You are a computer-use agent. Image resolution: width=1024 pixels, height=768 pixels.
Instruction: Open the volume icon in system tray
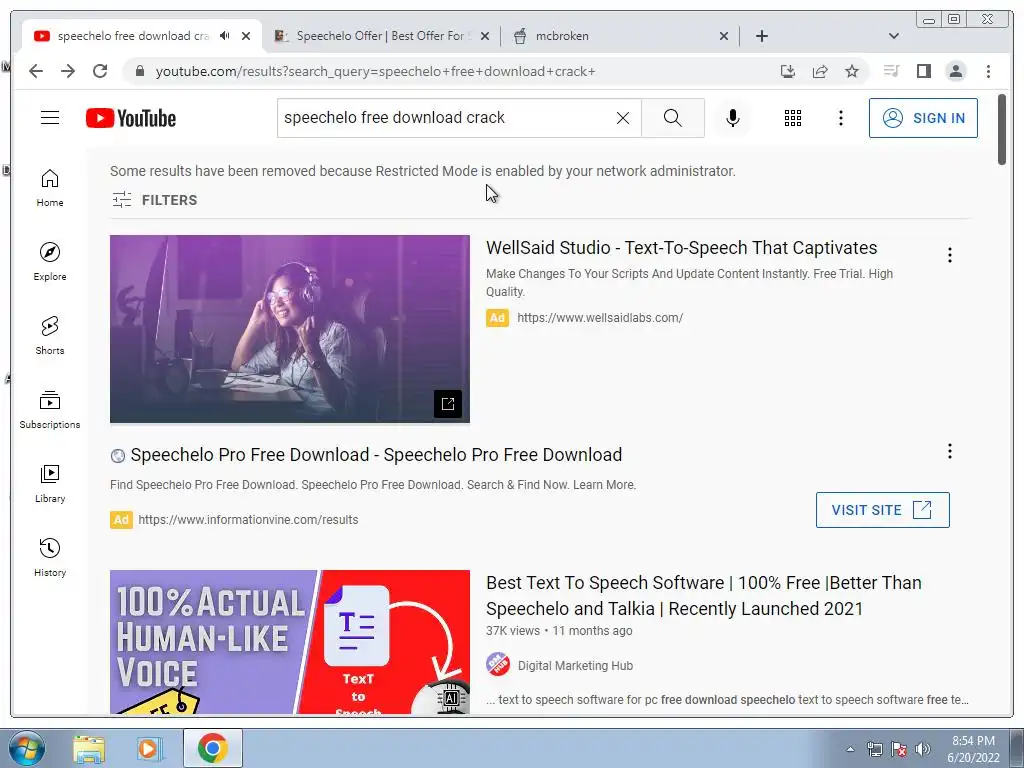923,749
